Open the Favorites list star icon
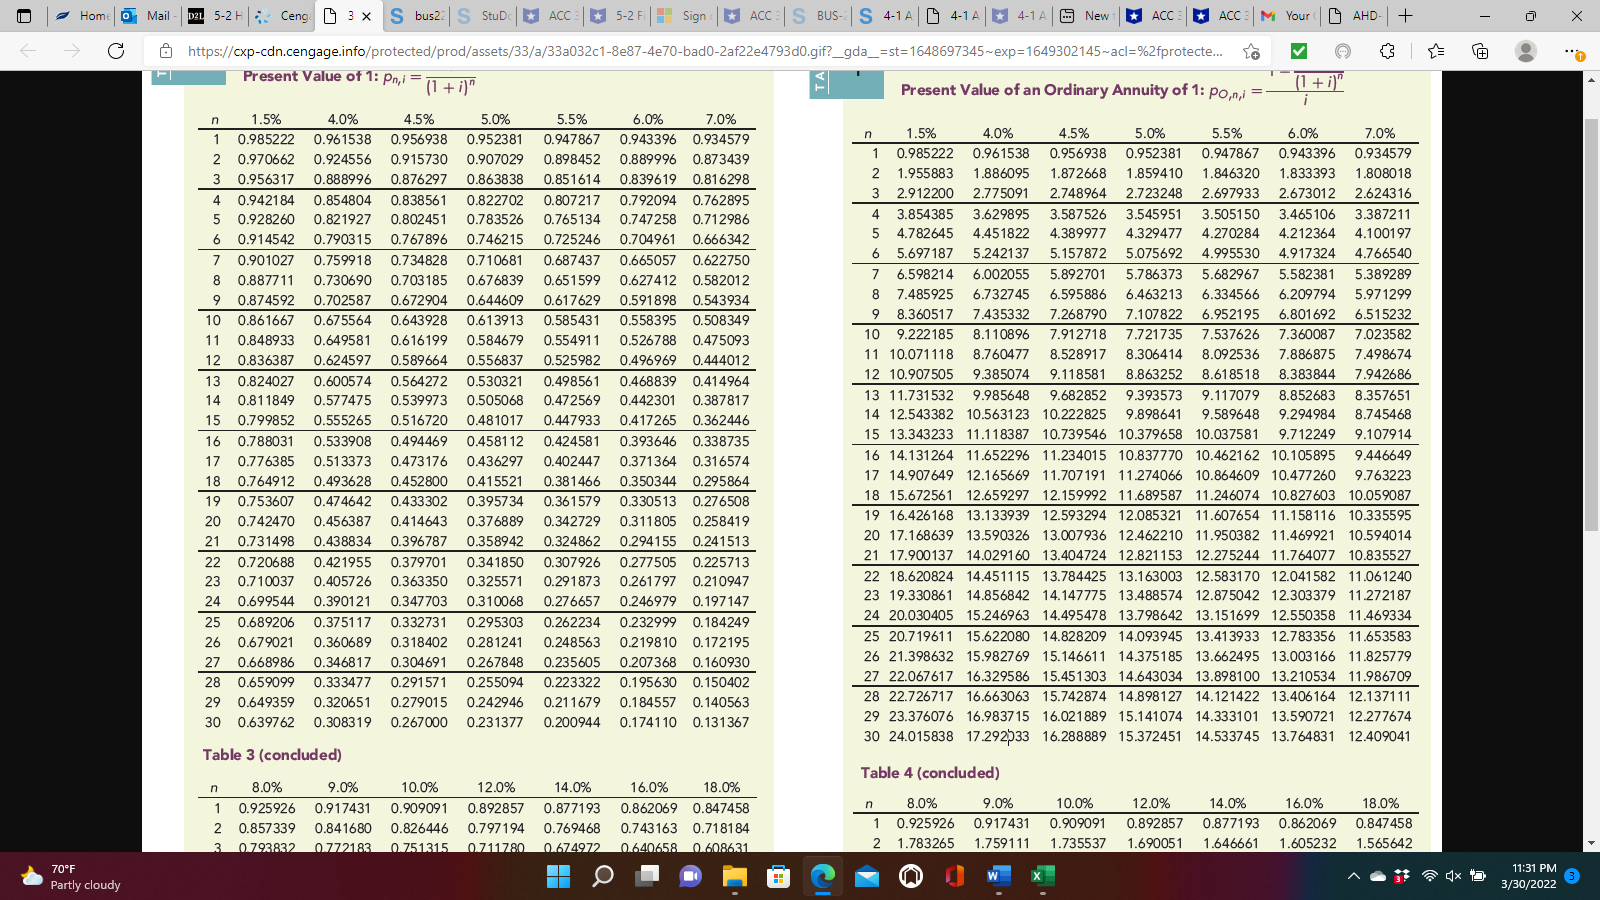The height and width of the screenshot is (900, 1600). (1436, 51)
